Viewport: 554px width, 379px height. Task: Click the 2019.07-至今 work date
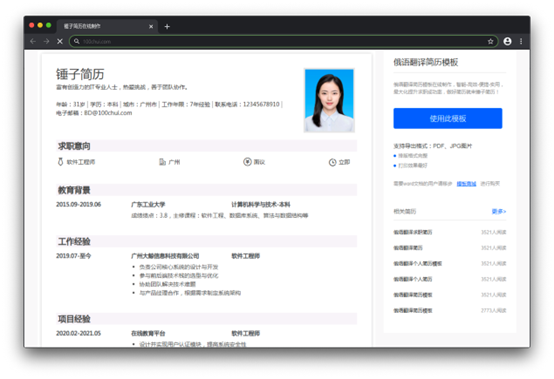pos(73,256)
